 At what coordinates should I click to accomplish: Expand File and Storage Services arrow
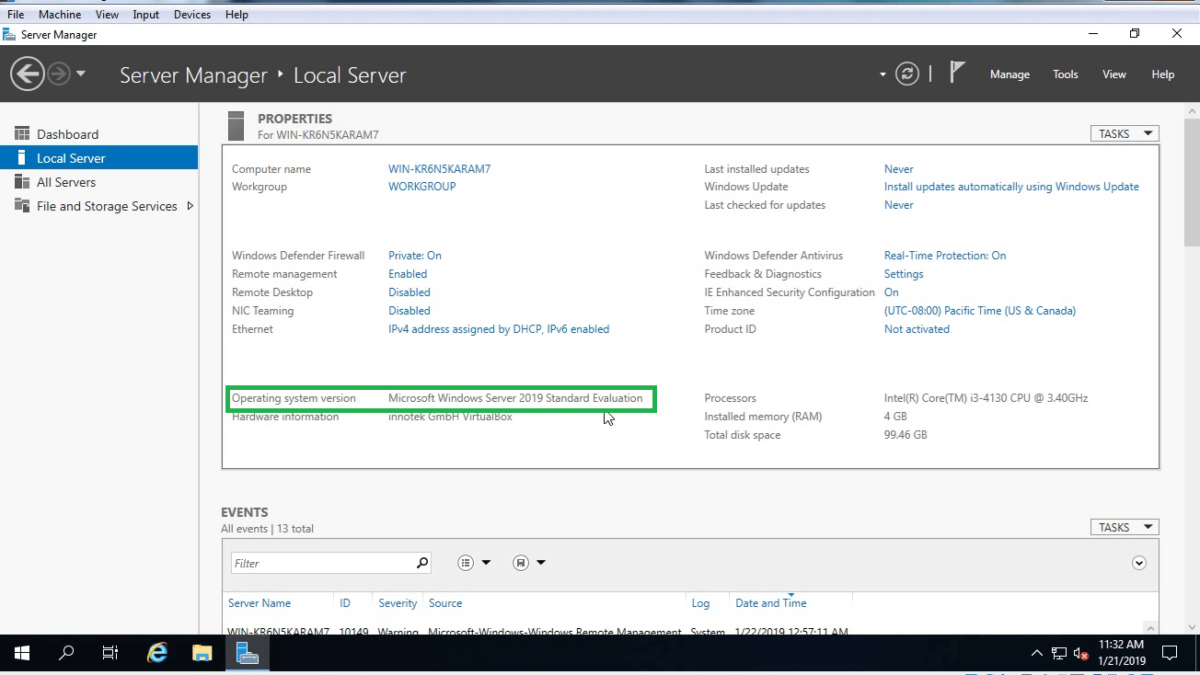[190, 206]
